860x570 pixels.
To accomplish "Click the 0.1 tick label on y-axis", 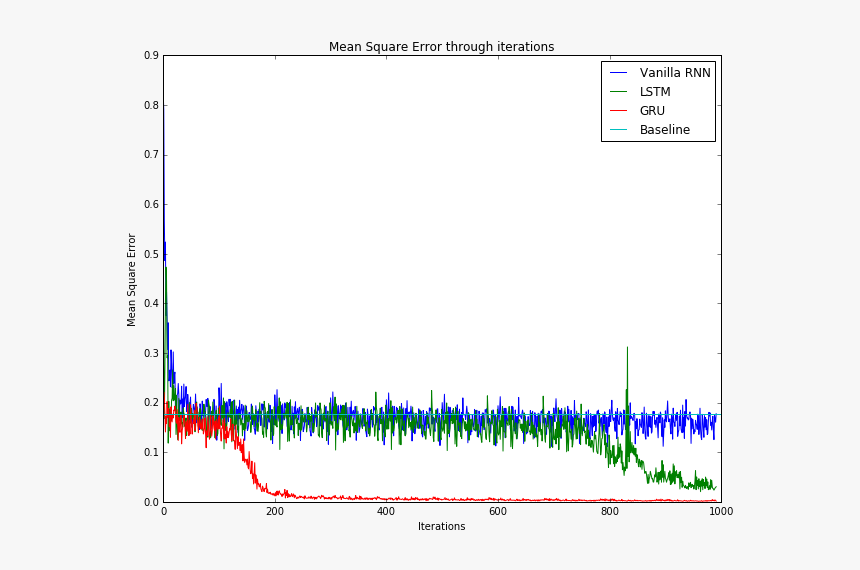I will pos(150,453).
